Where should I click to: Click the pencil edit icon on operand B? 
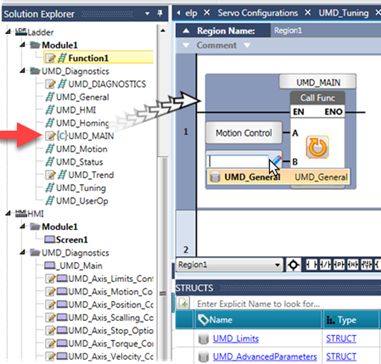276,161
